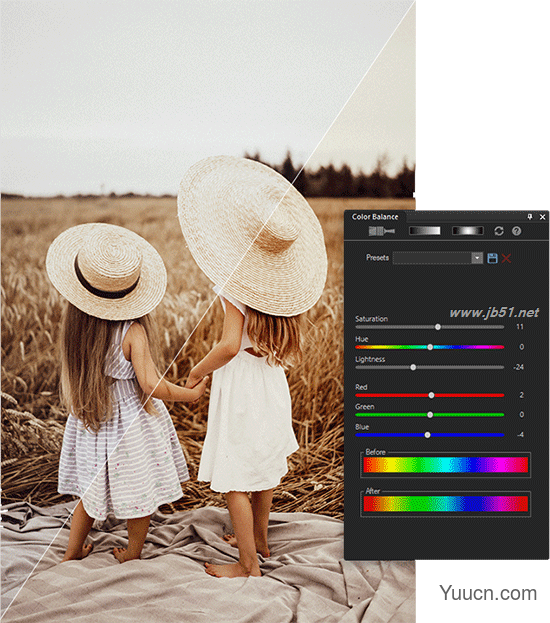Delete preset with red X icon
The height and width of the screenshot is (623, 550).
(506, 258)
